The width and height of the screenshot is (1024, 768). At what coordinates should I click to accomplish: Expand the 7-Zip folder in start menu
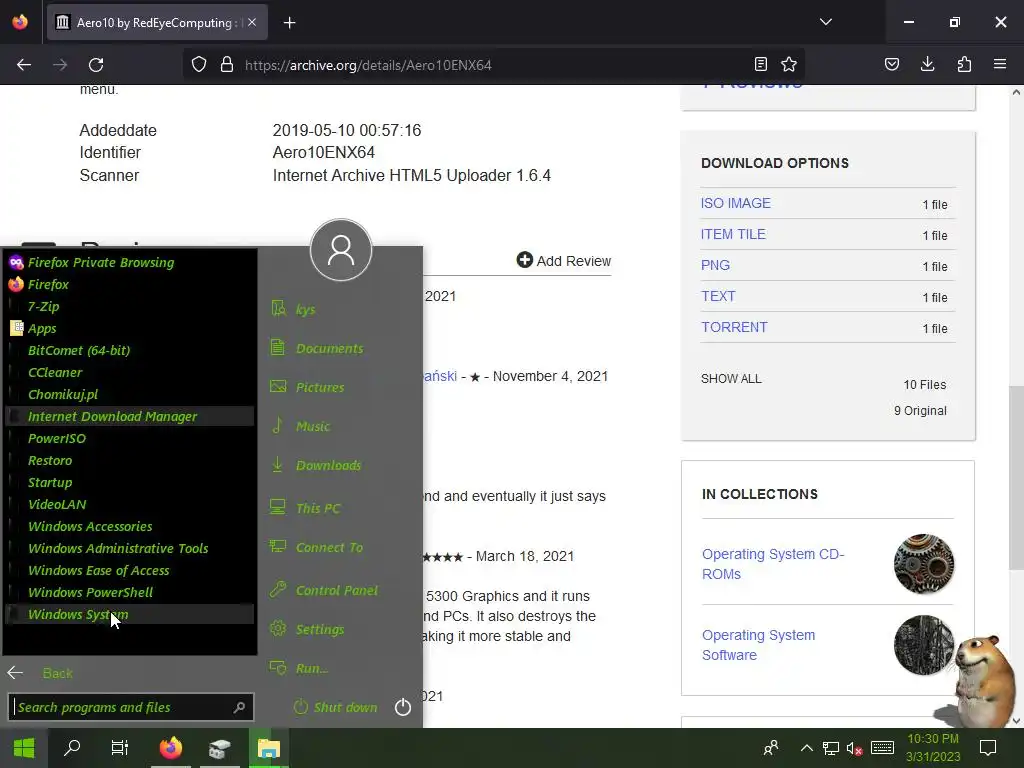click(129, 306)
